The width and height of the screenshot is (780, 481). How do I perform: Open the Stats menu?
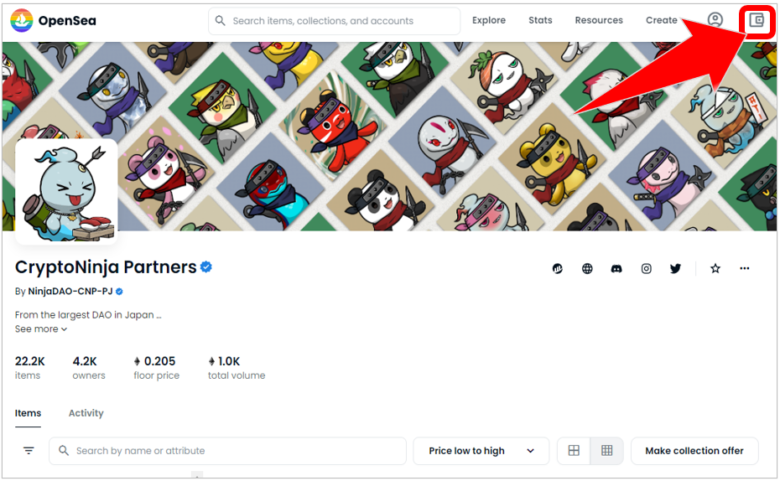click(x=540, y=20)
